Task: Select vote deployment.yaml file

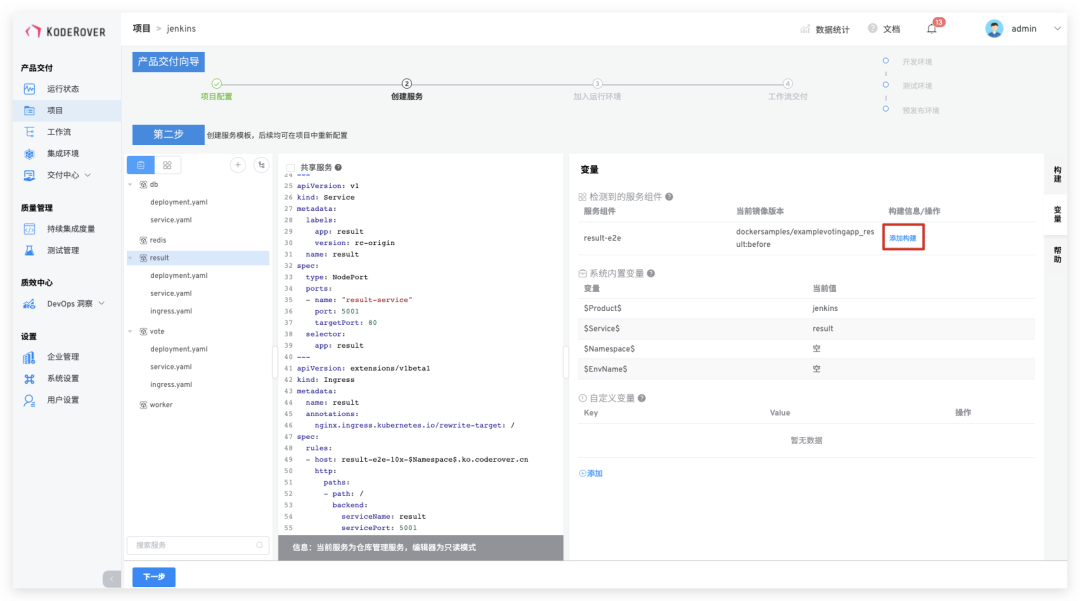Action: pos(178,349)
